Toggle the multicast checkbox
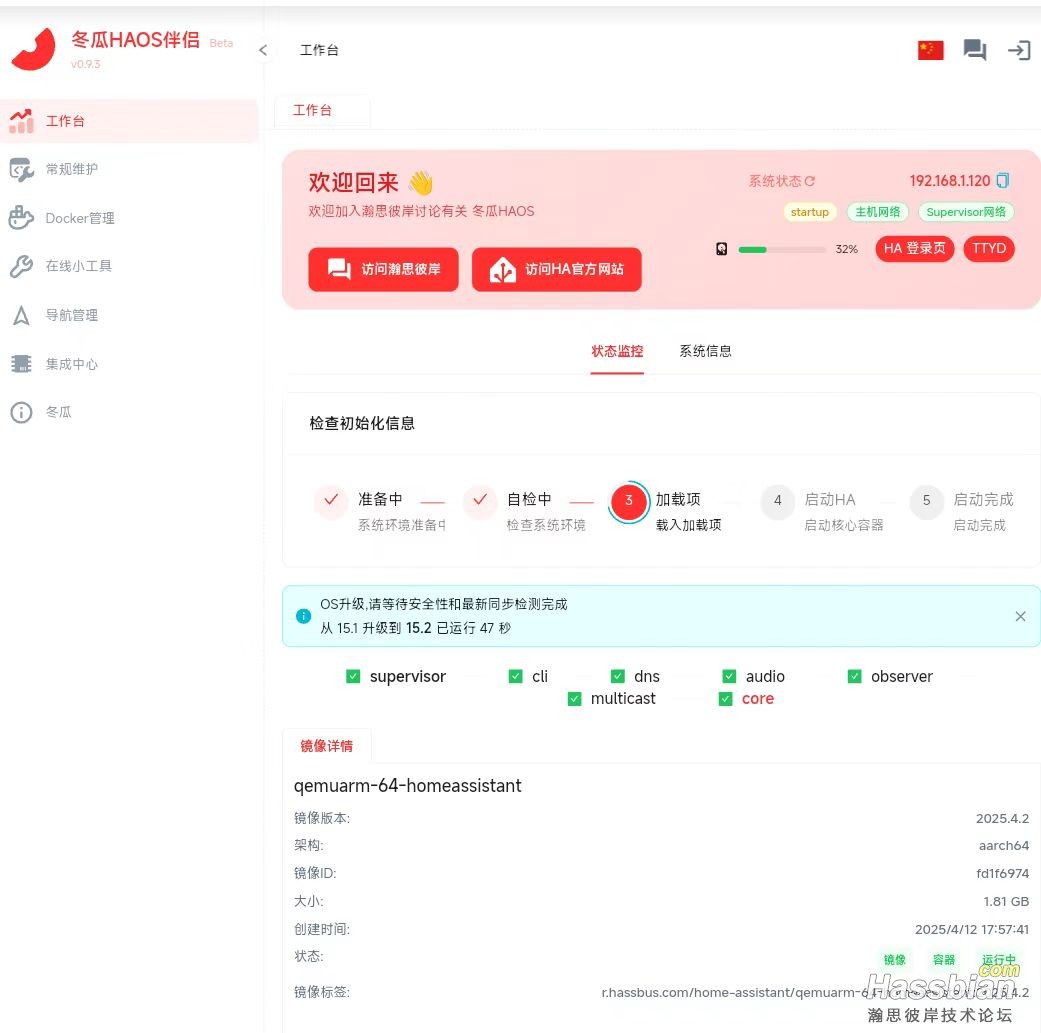 [574, 698]
